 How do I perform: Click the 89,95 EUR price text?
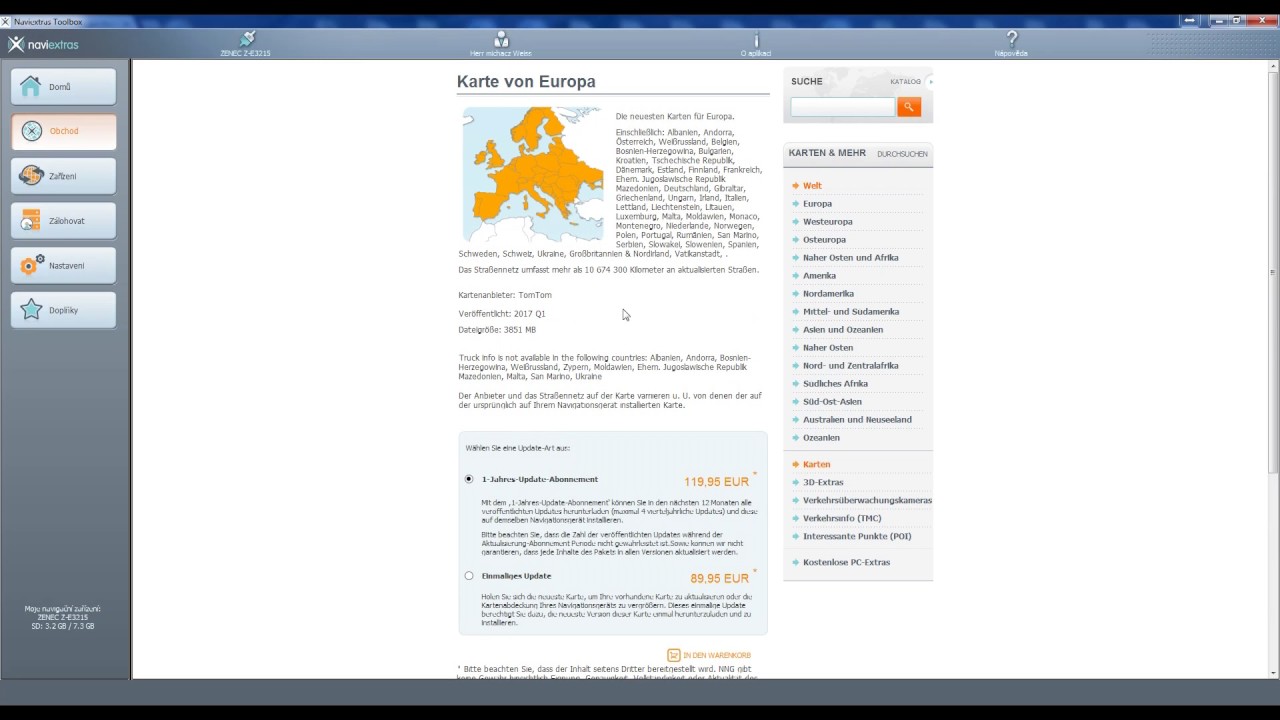pos(719,579)
